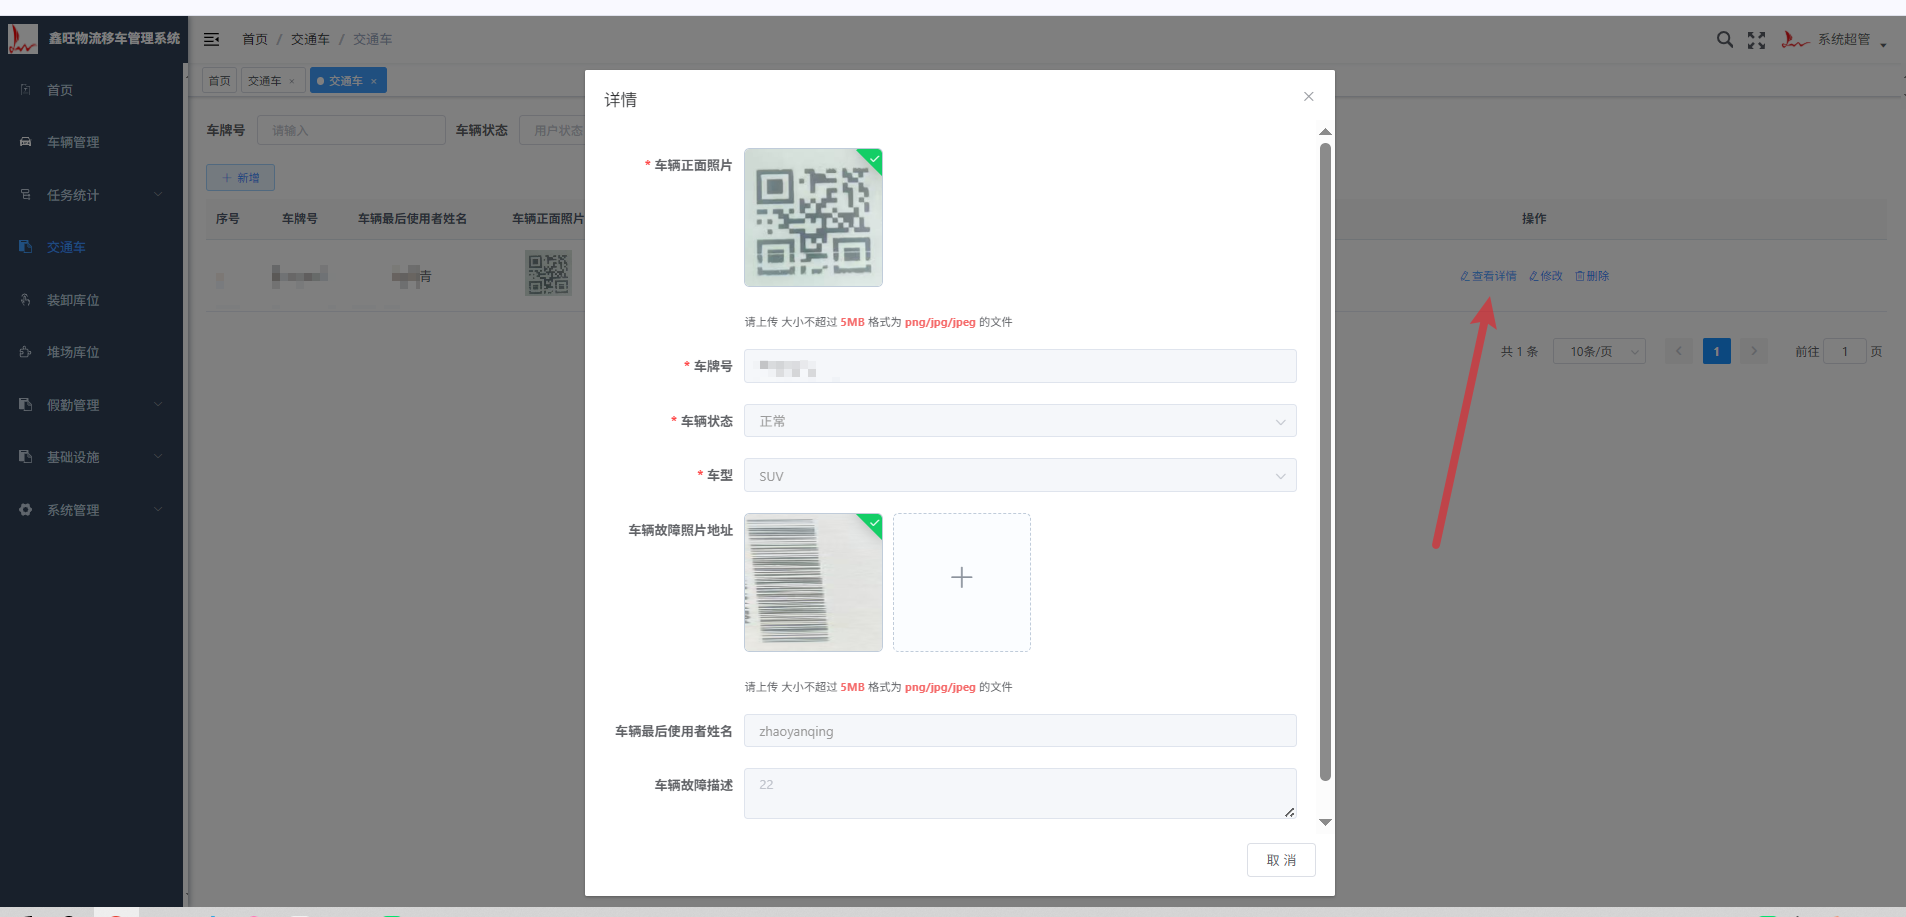The height and width of the screenshot is (917, 1906).
Task: Click the 序号 column header
Action: (x=228, y=219)
